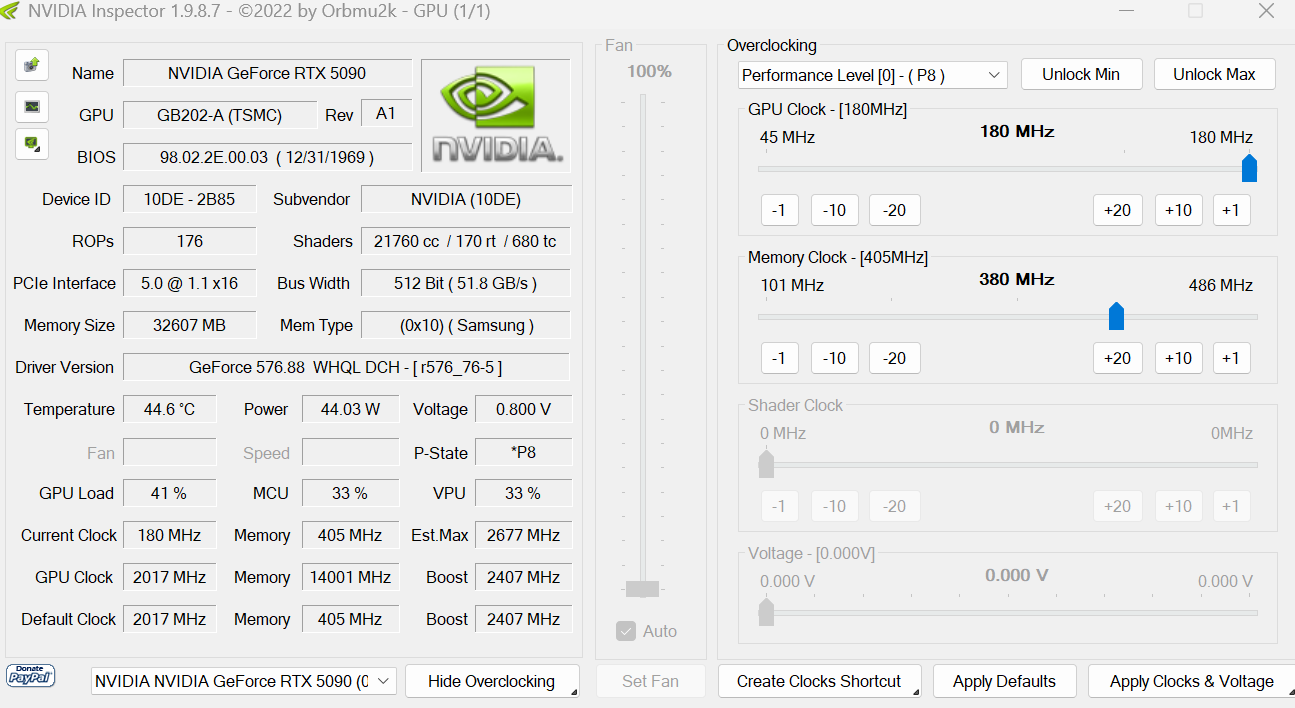
Task: Click Bus Width value 512 Bit
Action: pyautogui.click(x=466, y=283)
